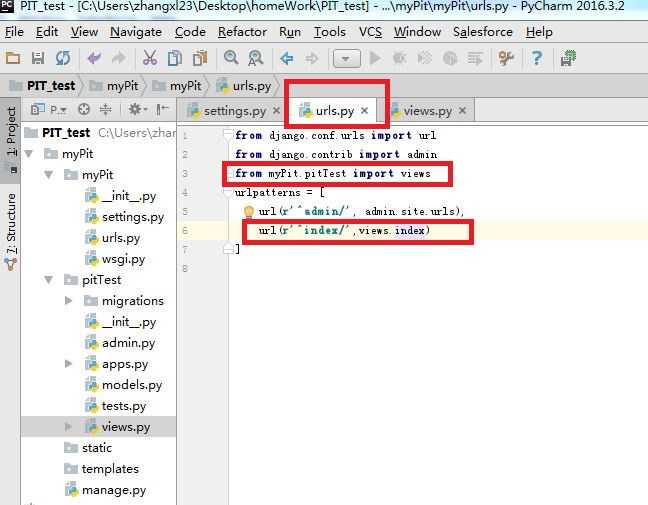
Task: Open the Tools menu
Action: pyautogui.click(x=329, y=32)
